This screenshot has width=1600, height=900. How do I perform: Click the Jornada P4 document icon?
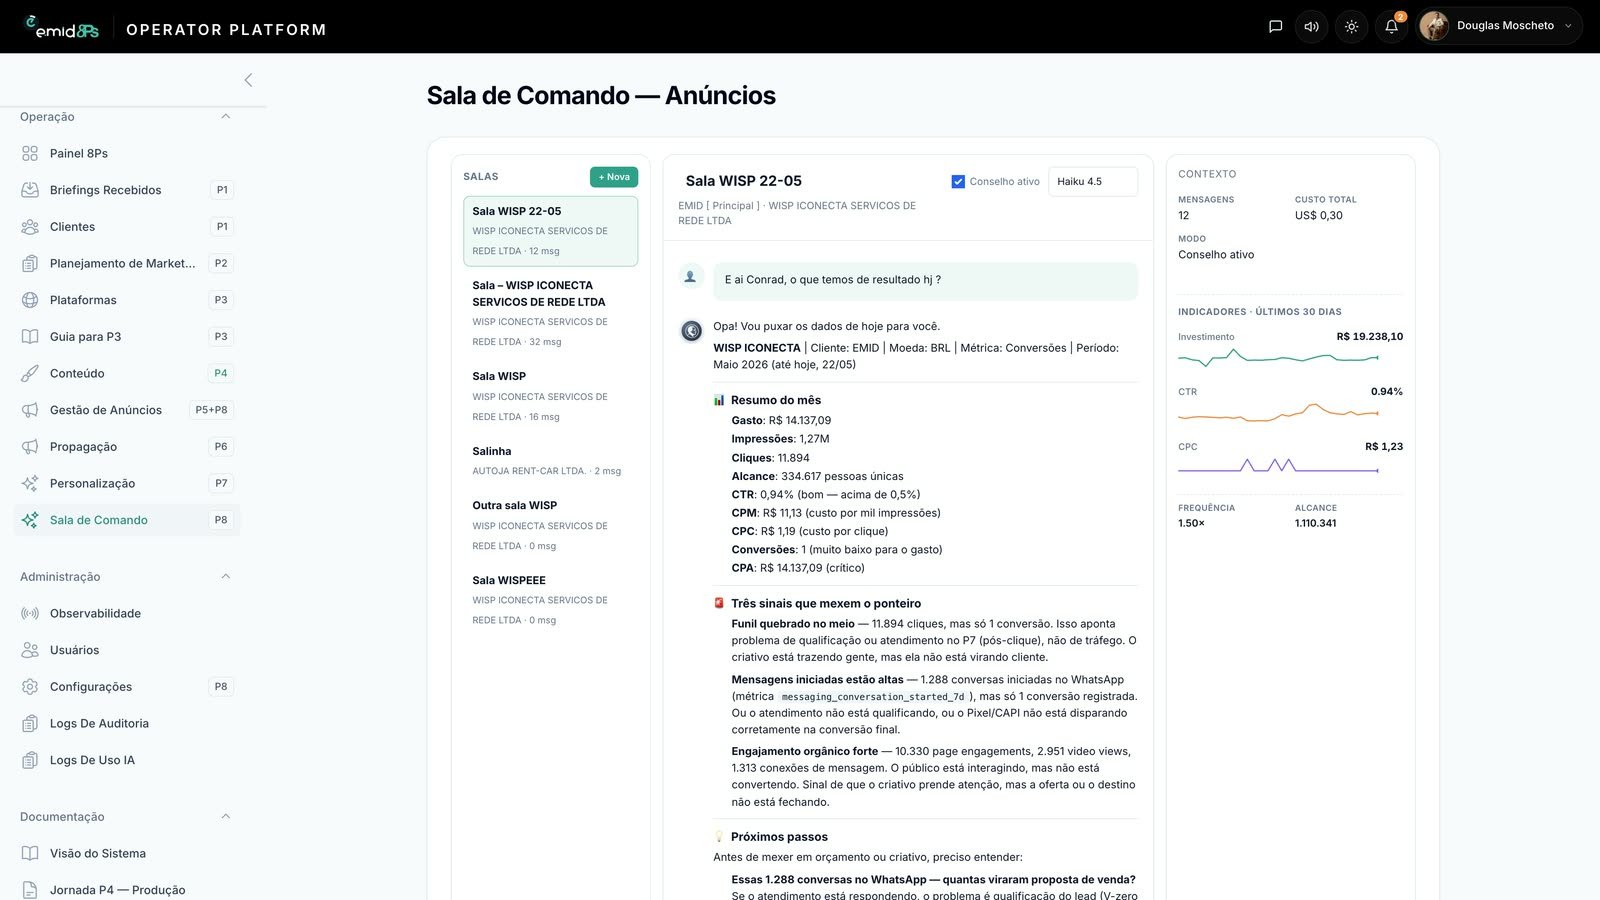click(x=30, y=890)
